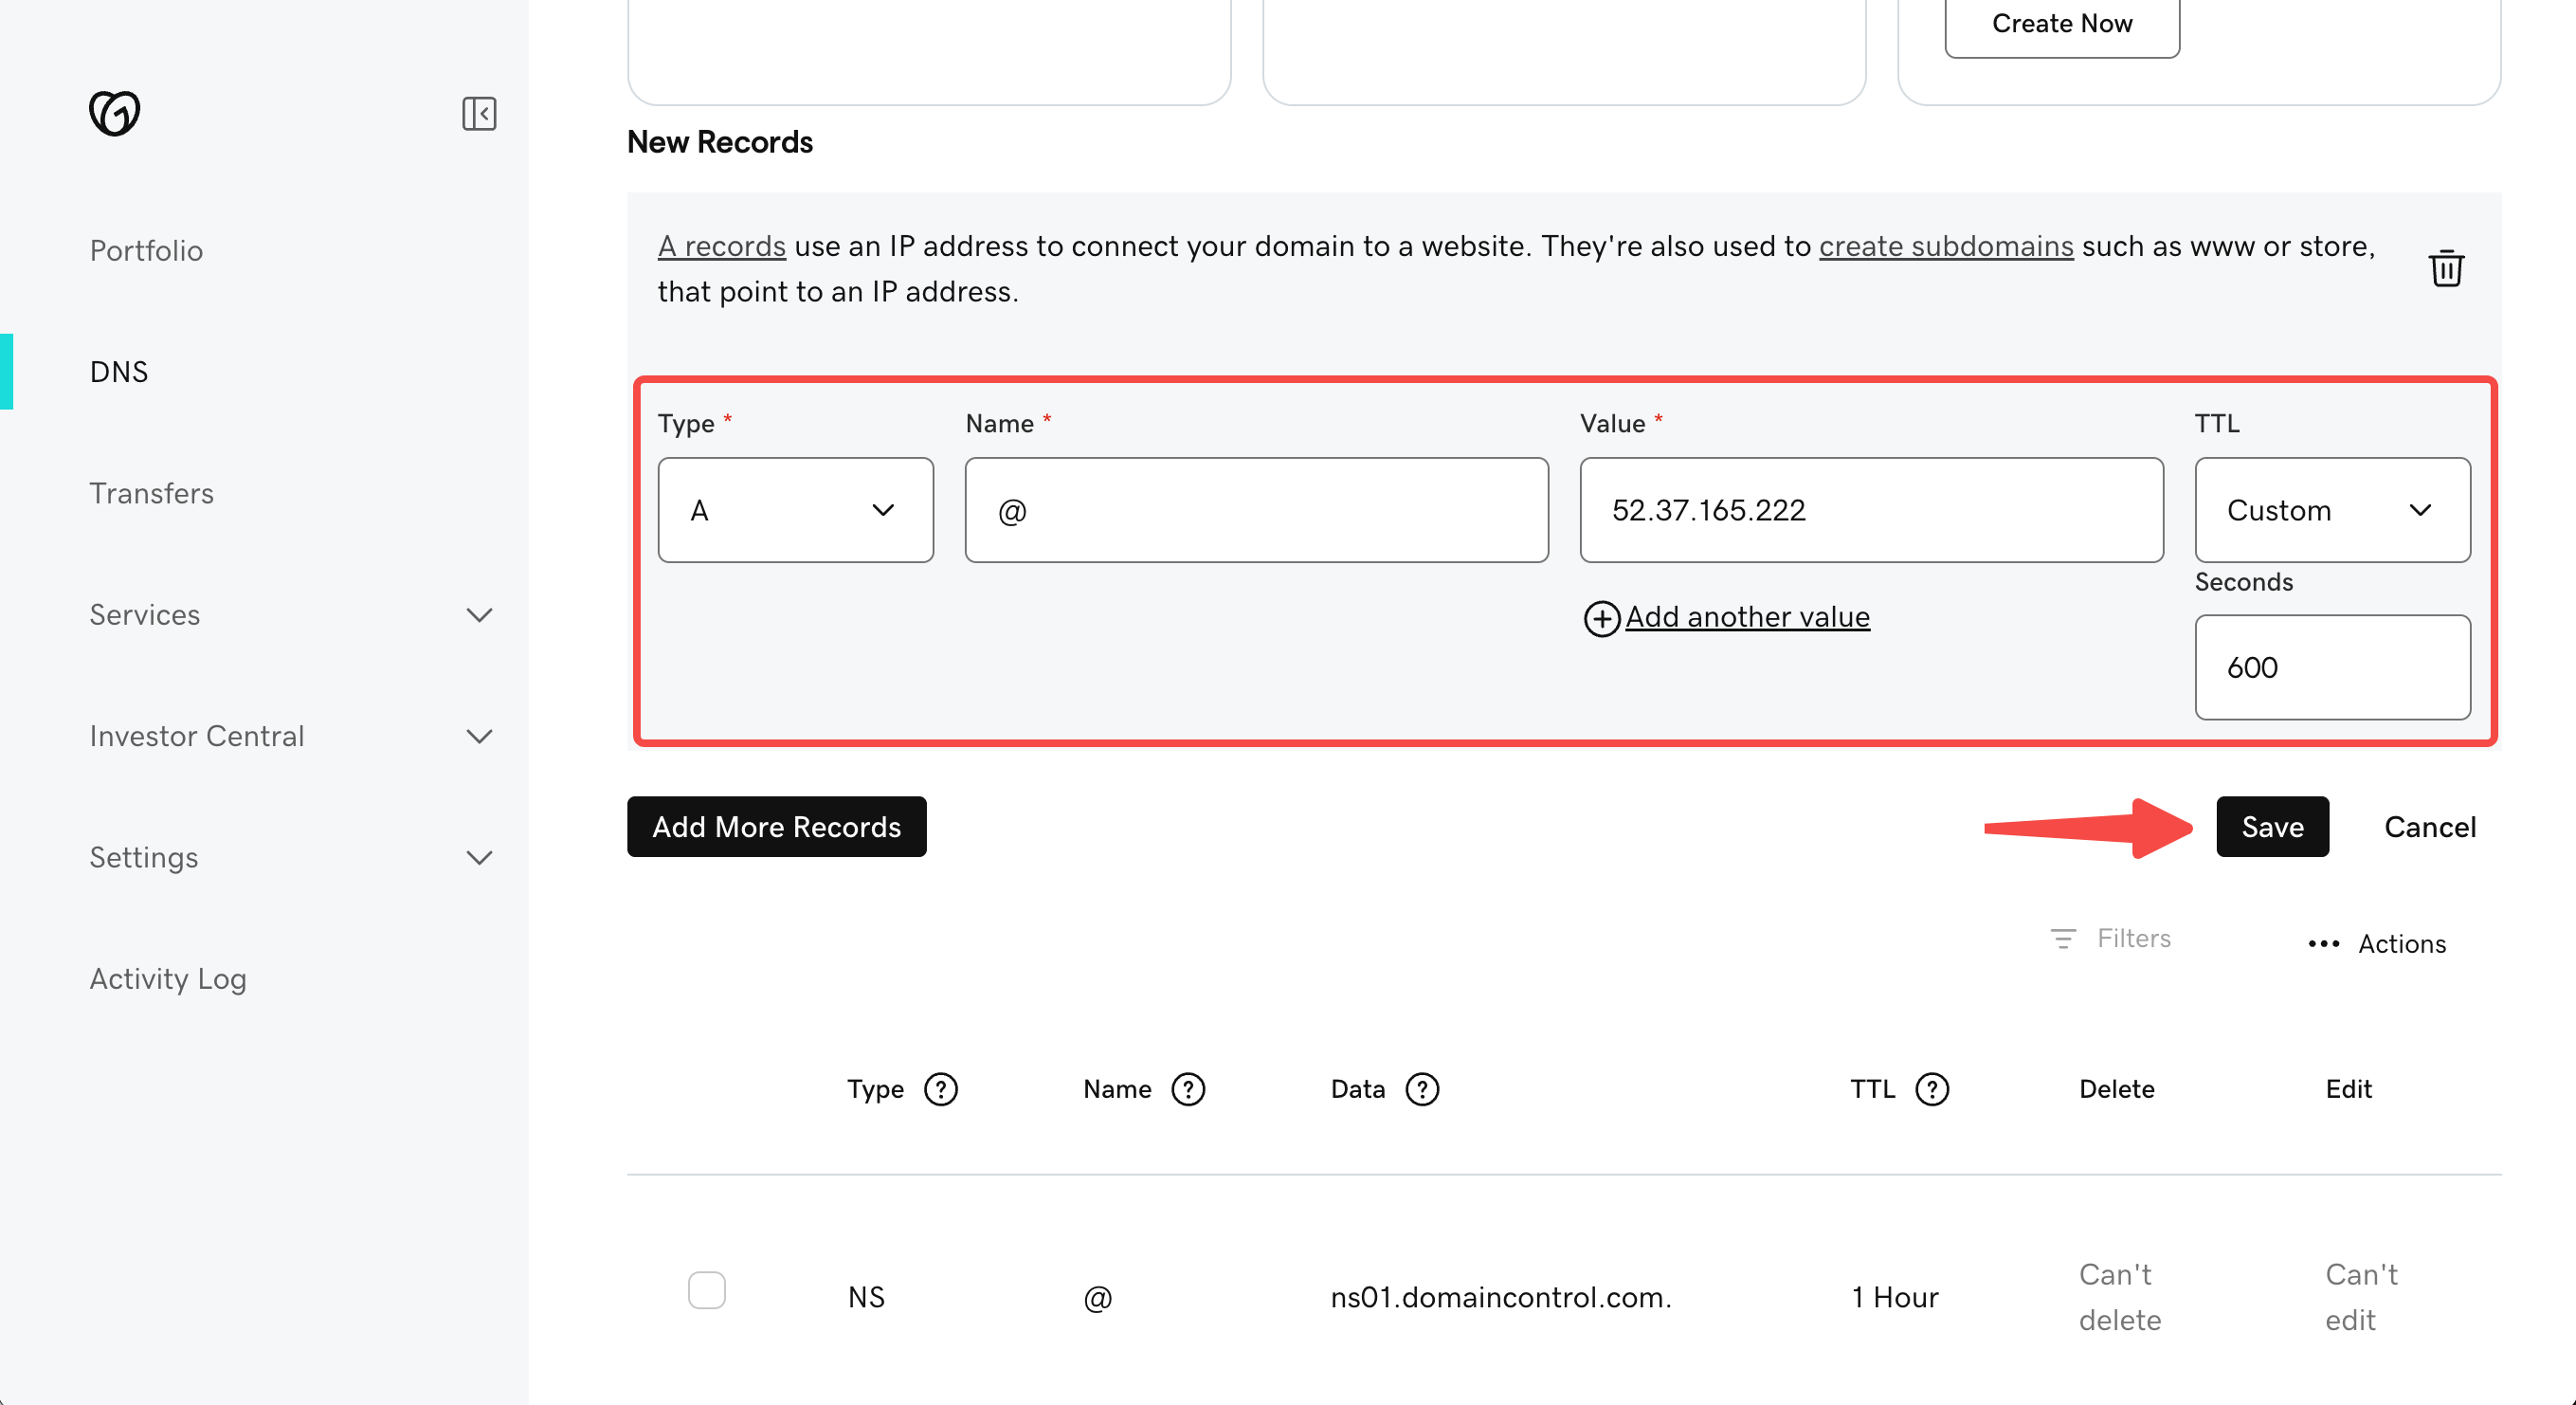Delete the new record with the trash icon

(2445, 268)
